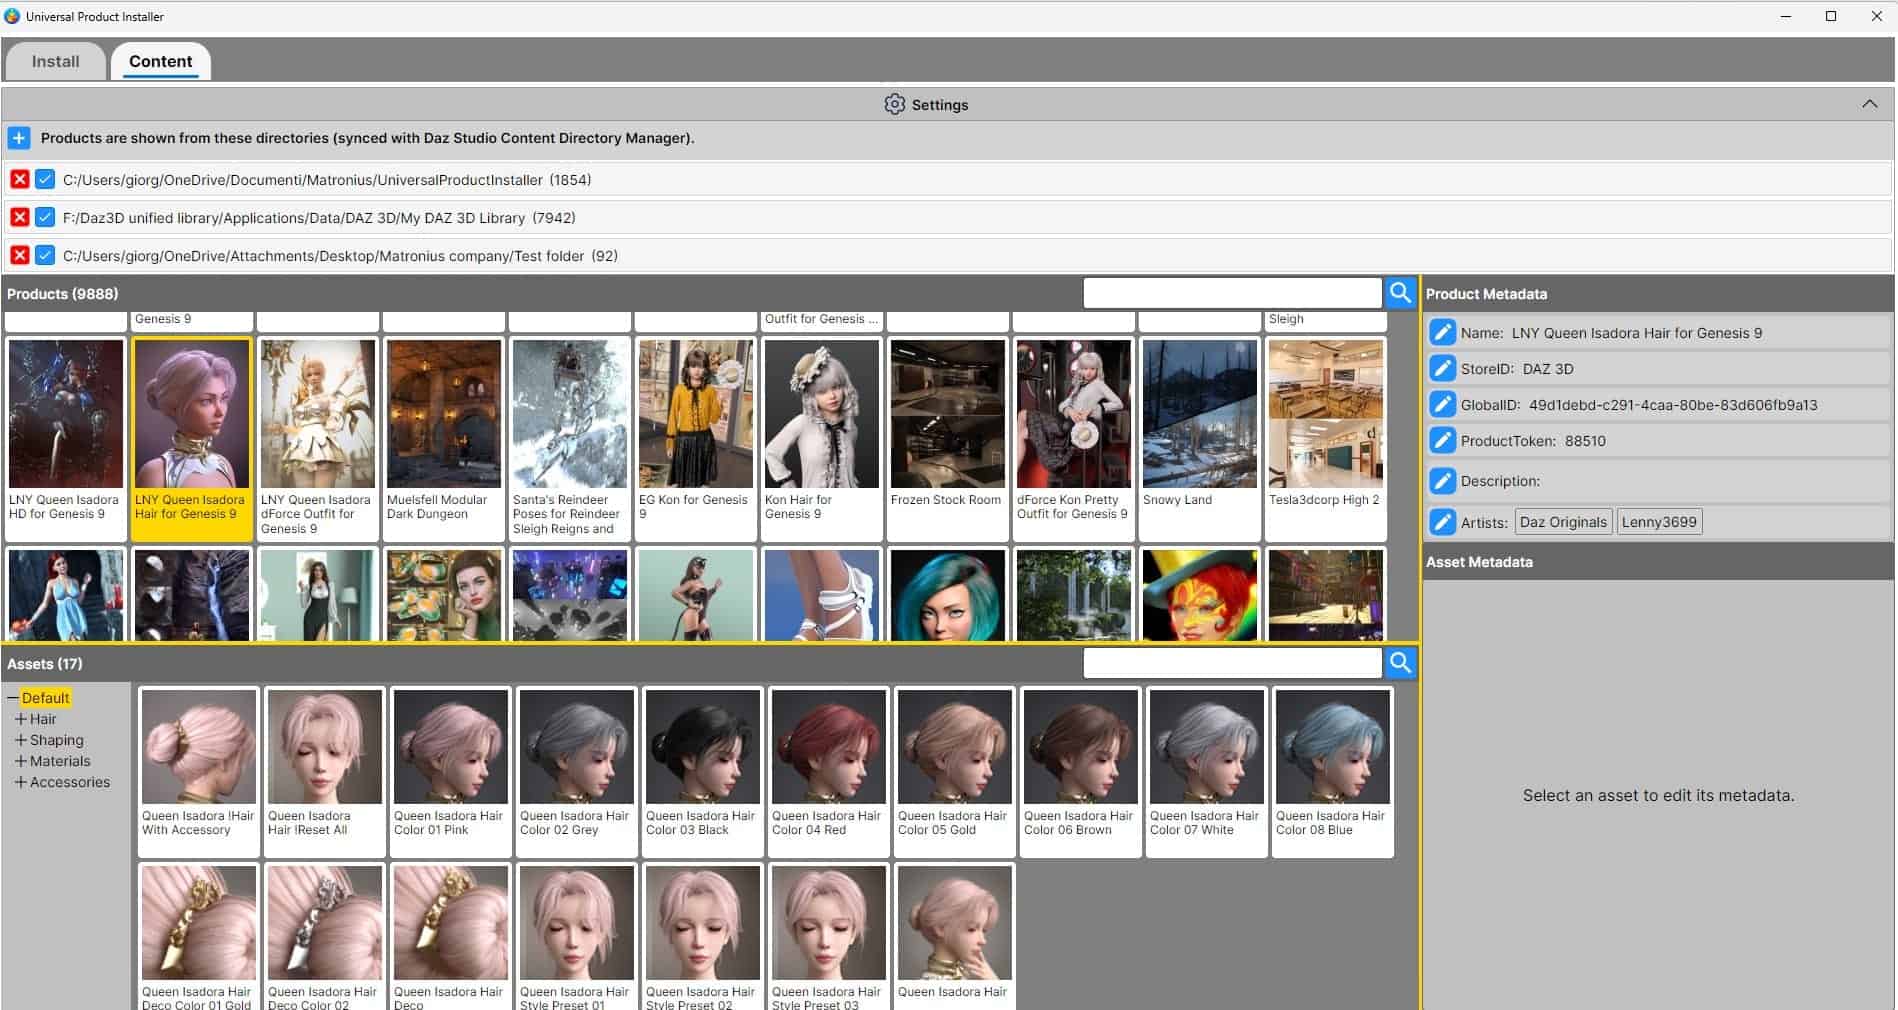Edit the GlobalID with its pencil icon

point(1443,405)
